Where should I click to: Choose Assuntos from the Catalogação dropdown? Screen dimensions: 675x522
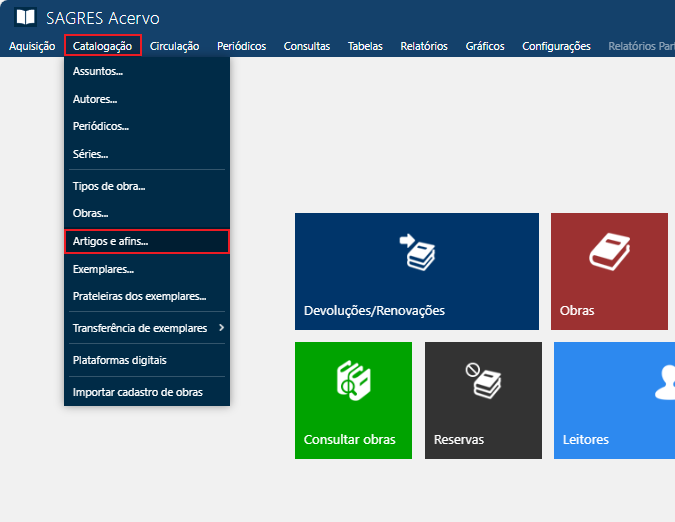coord(98,72)
